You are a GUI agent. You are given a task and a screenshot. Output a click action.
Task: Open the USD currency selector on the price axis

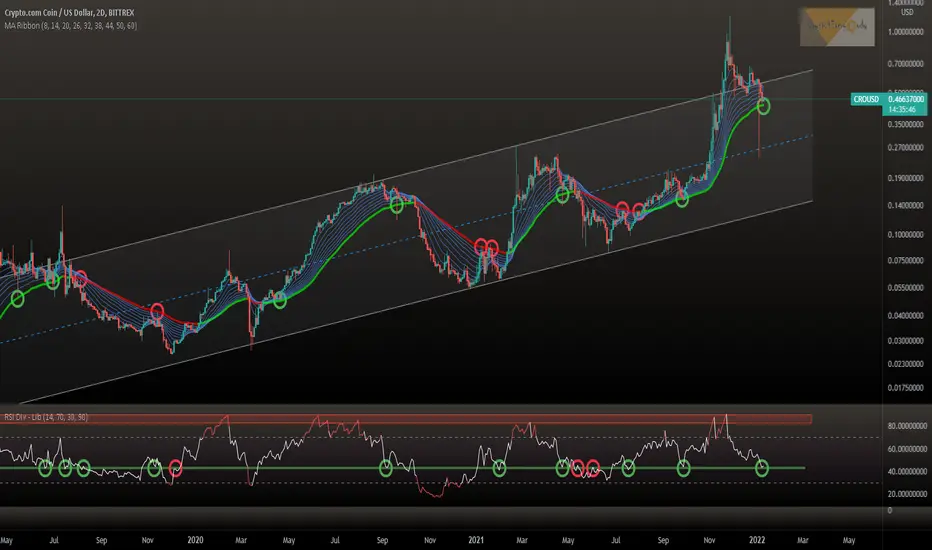coord(906,12)
